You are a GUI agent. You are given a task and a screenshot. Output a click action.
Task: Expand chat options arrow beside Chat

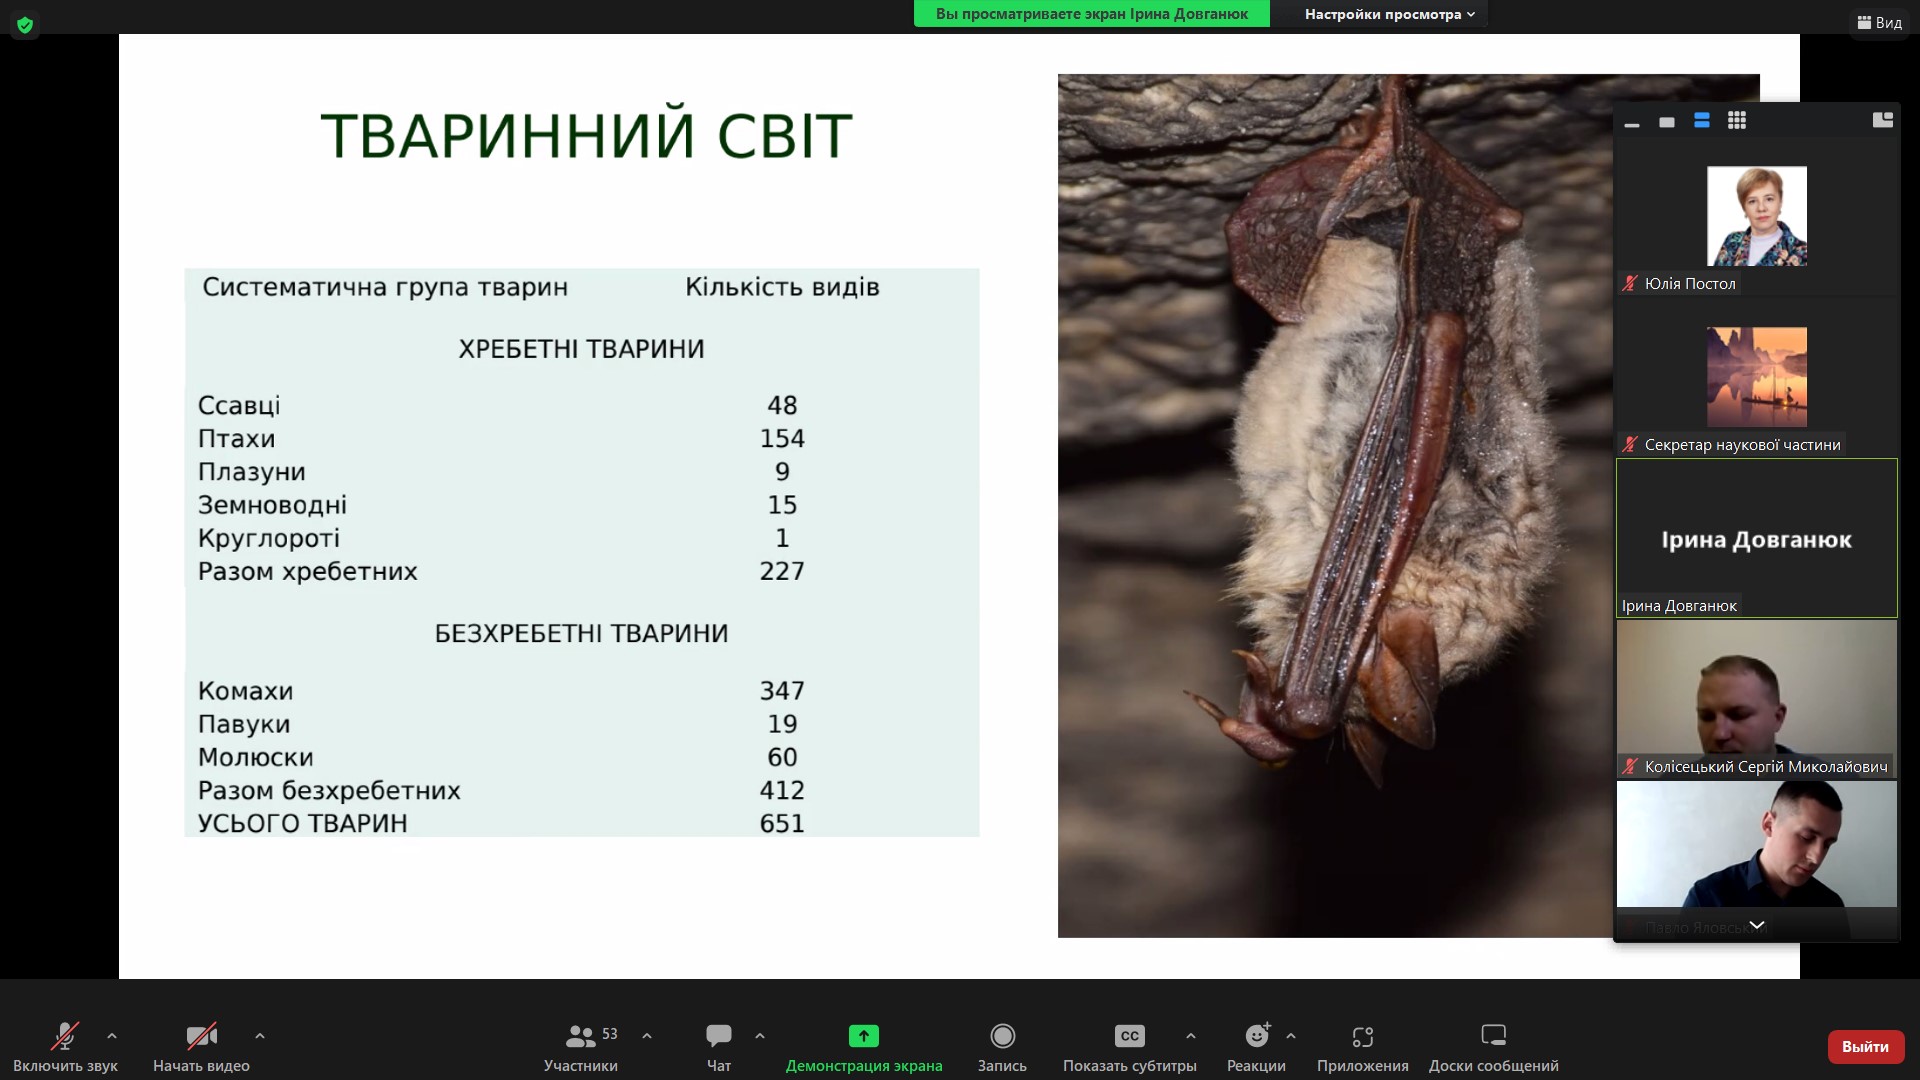(x=760, y=1036)
